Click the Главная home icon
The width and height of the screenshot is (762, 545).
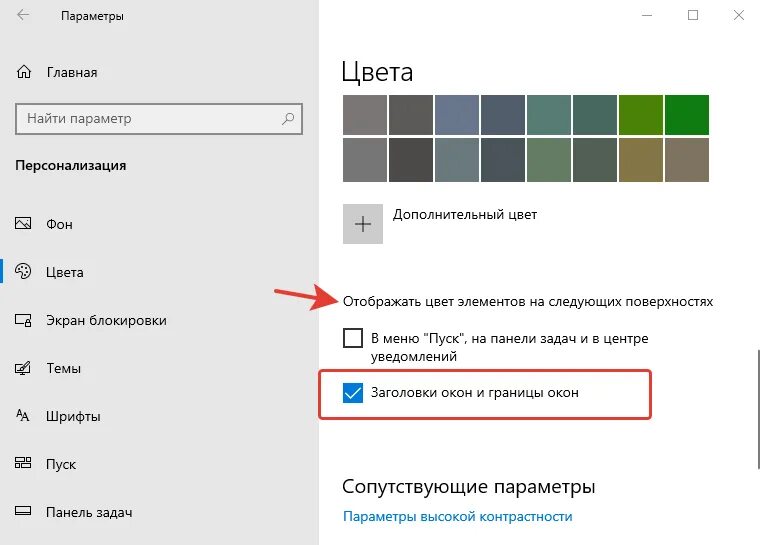click(23, 72)
